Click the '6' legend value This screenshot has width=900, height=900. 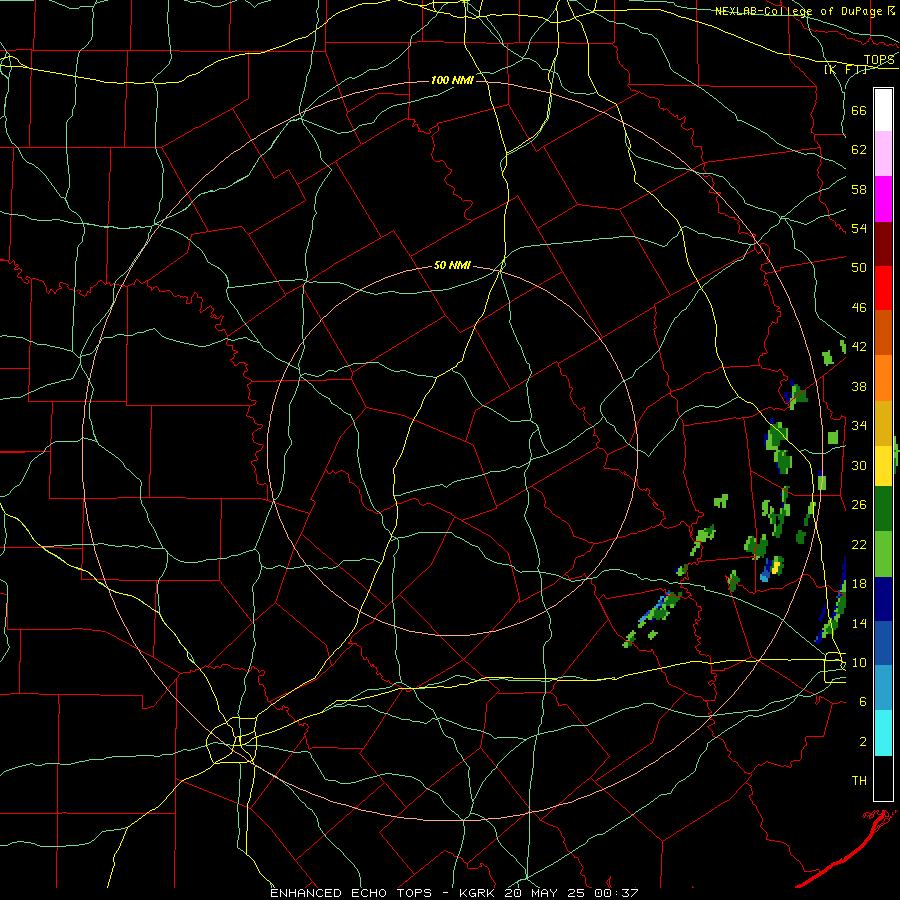(x=862, y=702)
